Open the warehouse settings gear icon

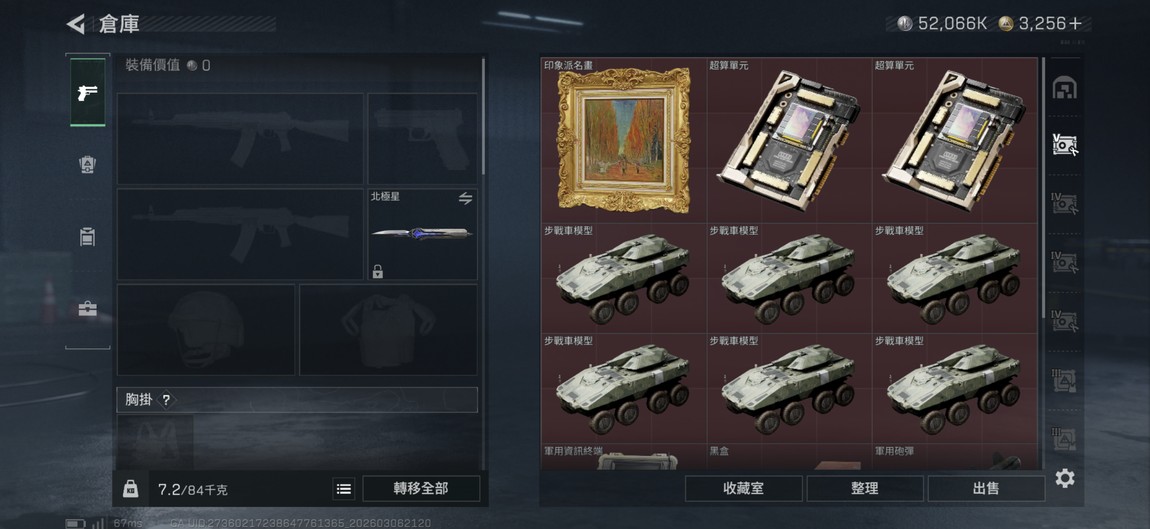(x=1065, y=479)
